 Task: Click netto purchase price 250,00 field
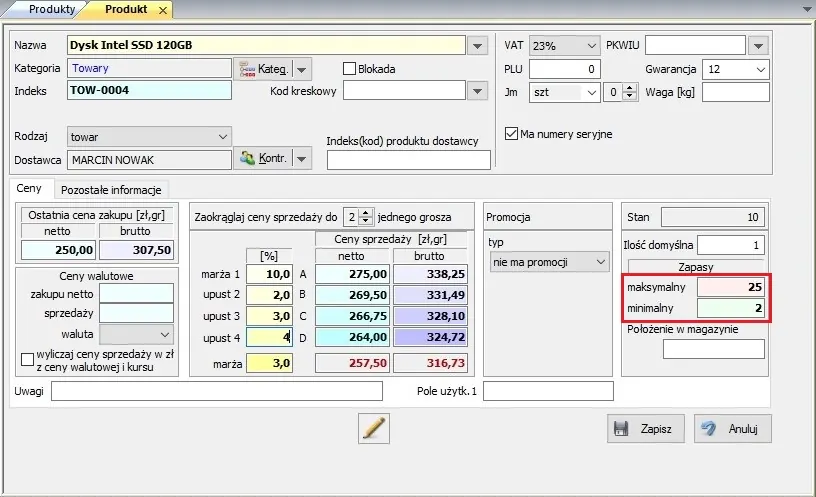coord(58,250)
